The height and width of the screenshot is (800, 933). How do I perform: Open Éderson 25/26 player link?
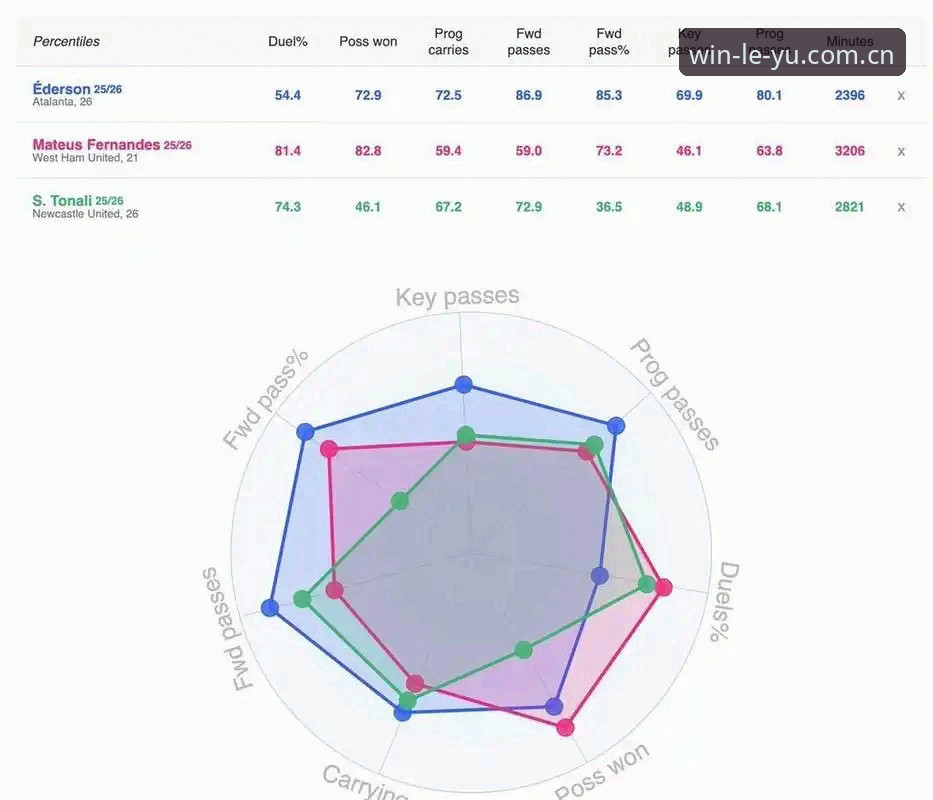tap(77, 89)
